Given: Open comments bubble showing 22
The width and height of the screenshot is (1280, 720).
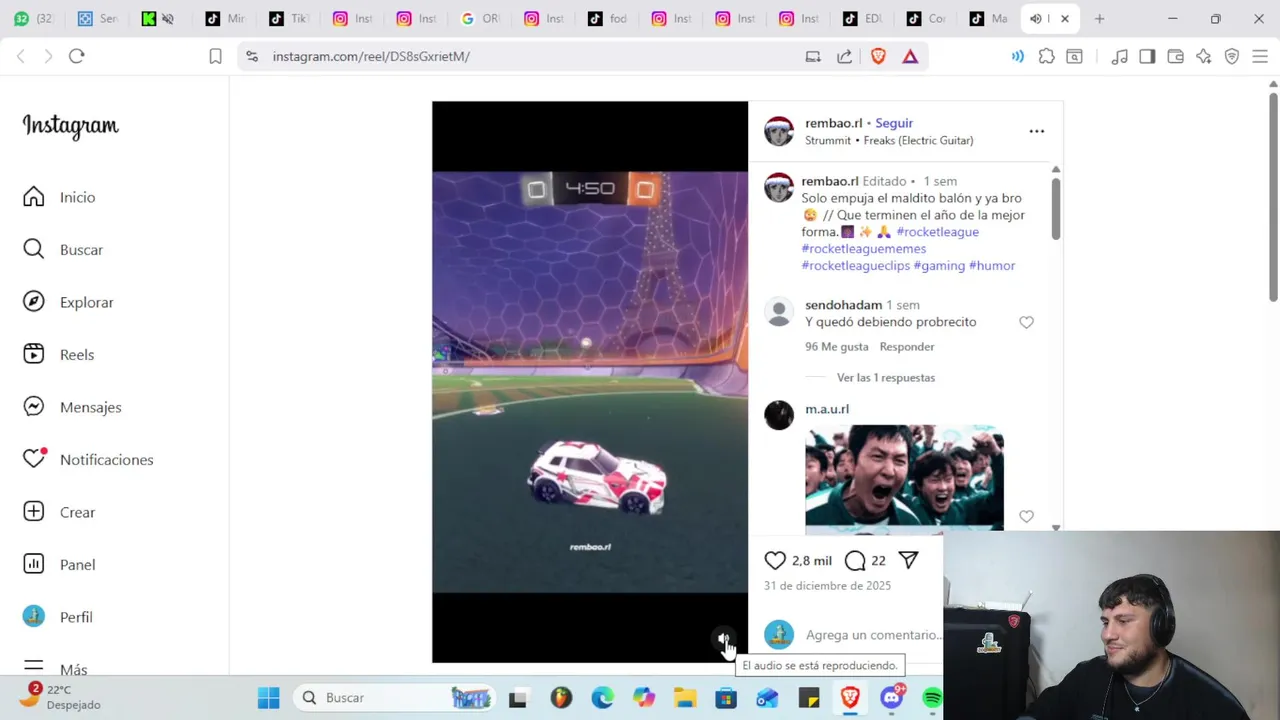Looking at the screenshot, I should [x=855, y=560].
